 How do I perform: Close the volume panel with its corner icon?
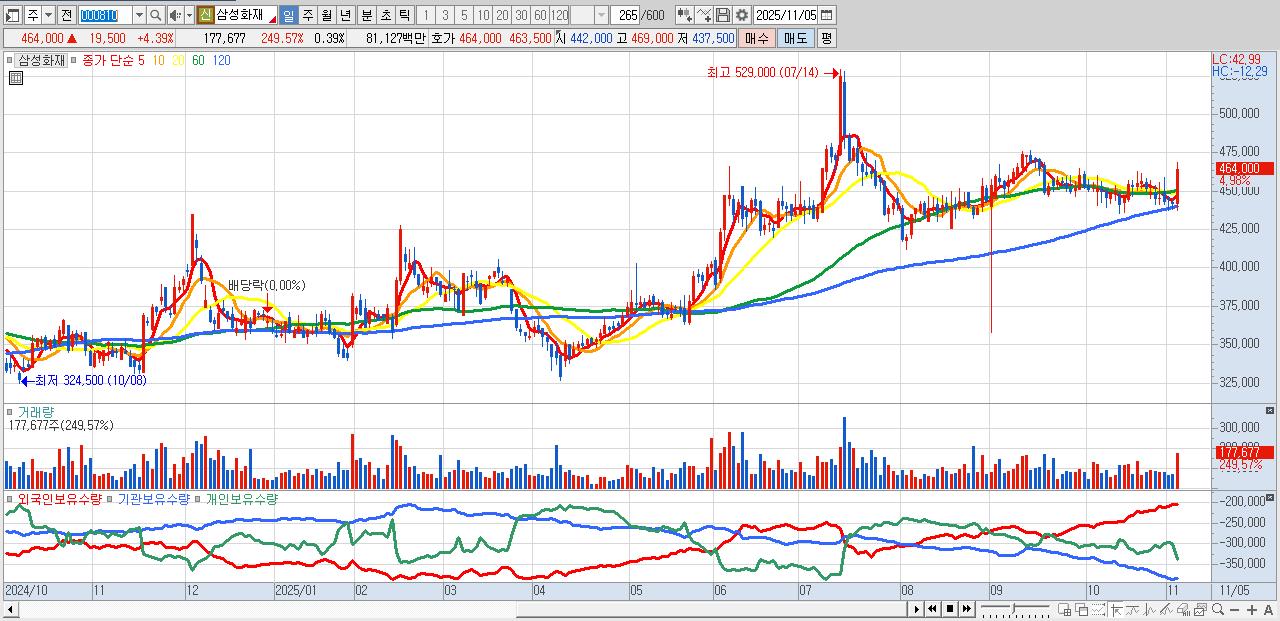(1271, 410)
